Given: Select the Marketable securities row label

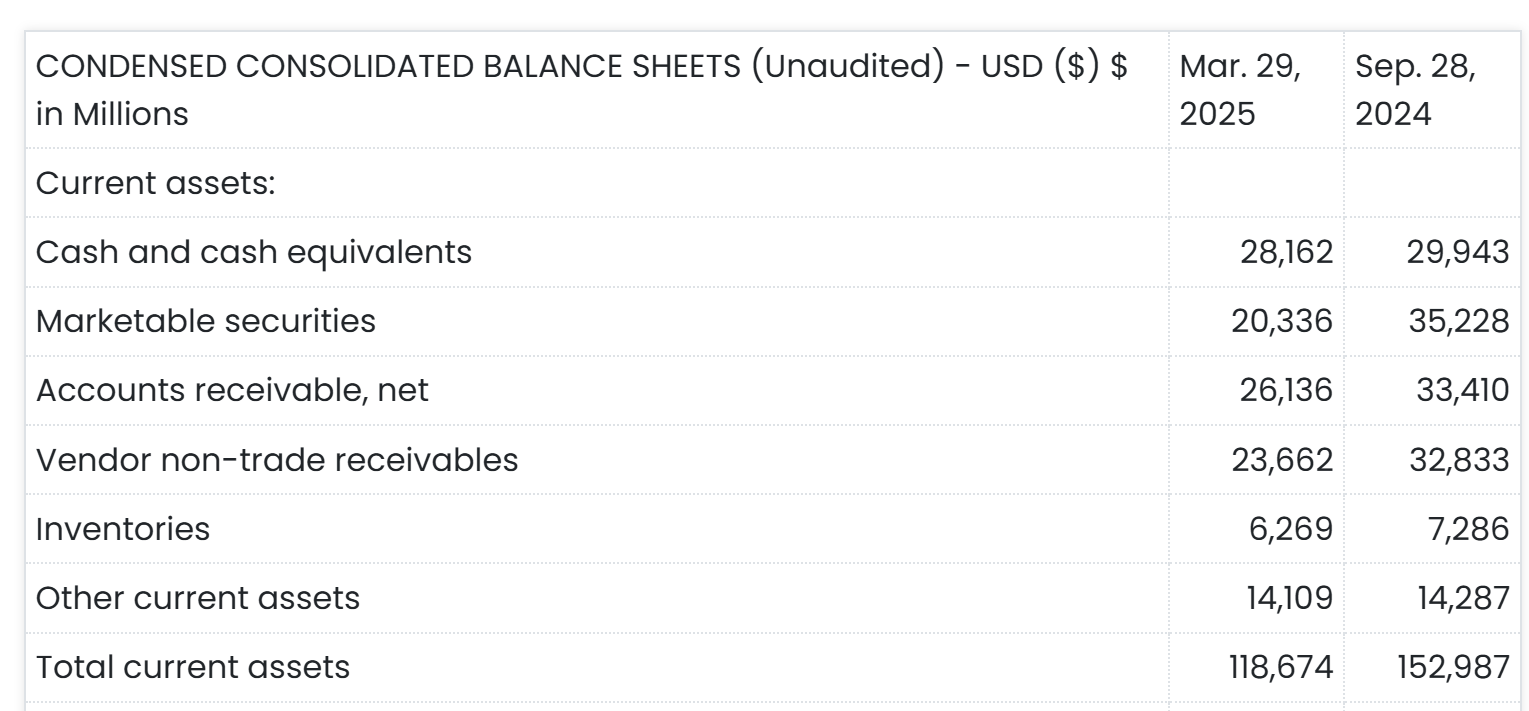Looking at the screenshot, I should pos(206,321).
